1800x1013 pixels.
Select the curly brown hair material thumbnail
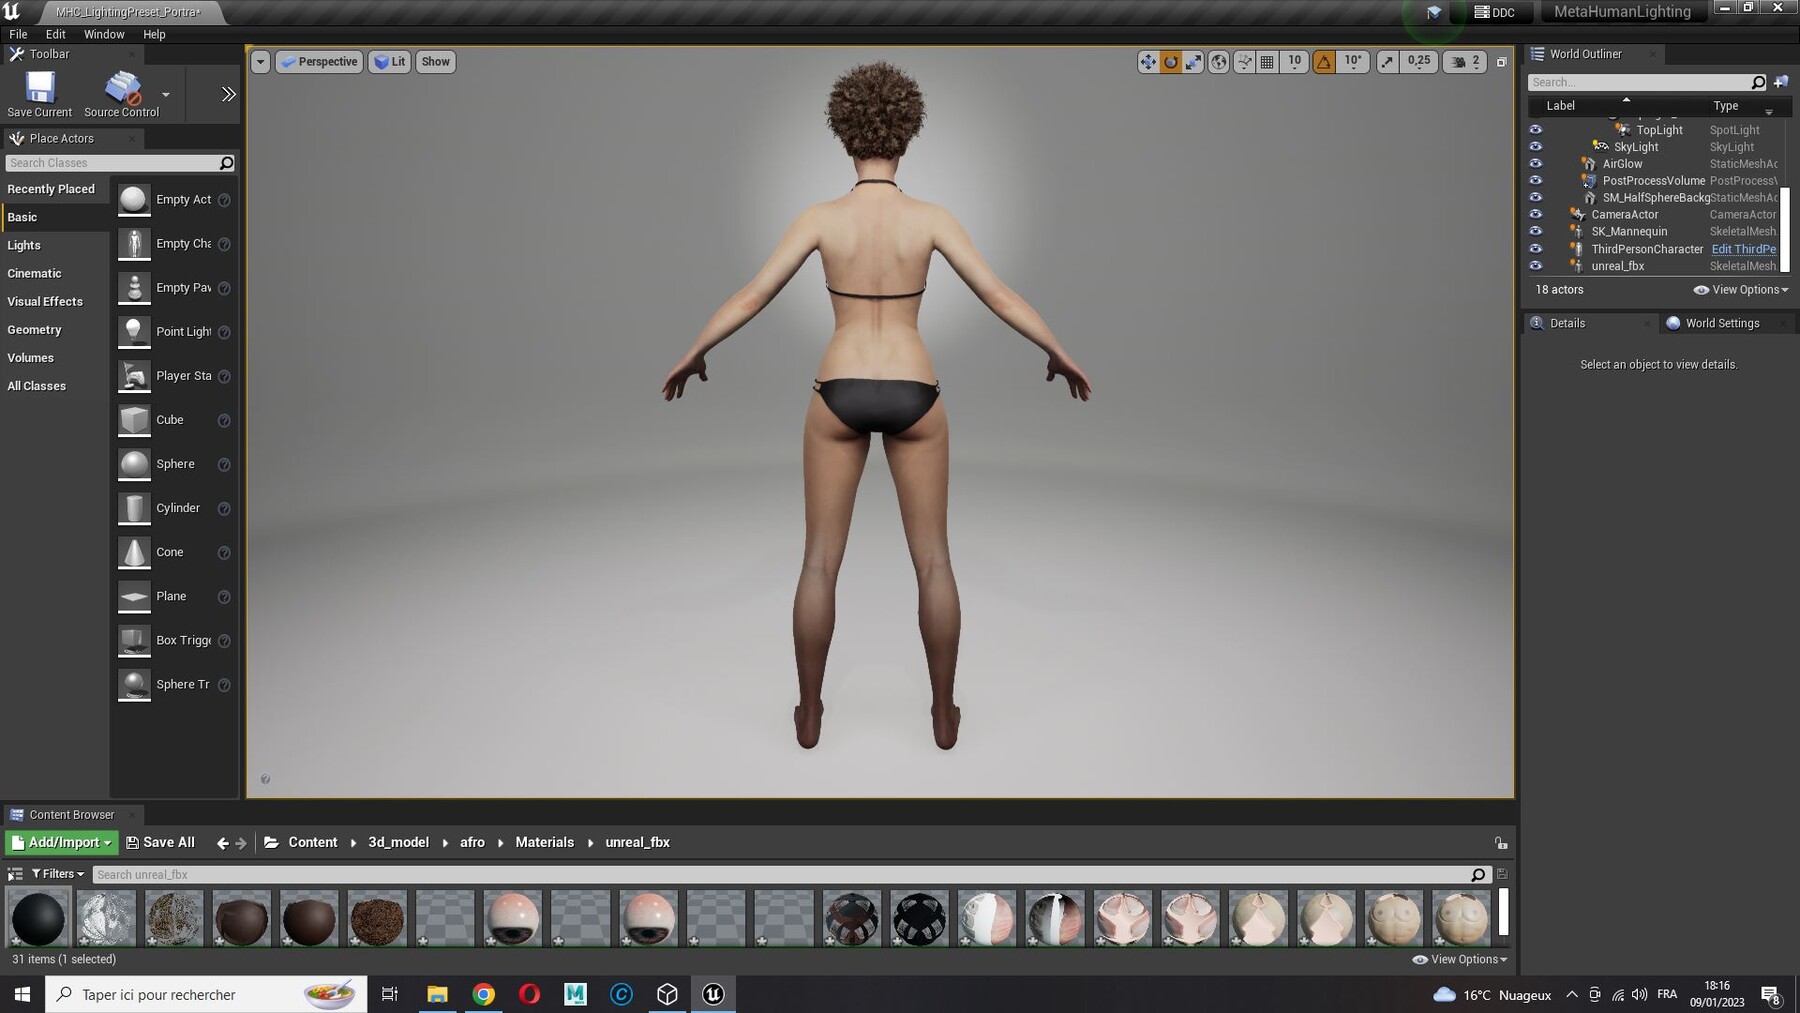377,918
